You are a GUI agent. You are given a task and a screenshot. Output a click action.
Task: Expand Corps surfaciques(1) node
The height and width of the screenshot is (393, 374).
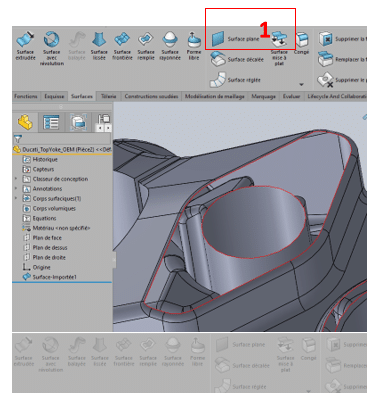[x=16, y=198]
